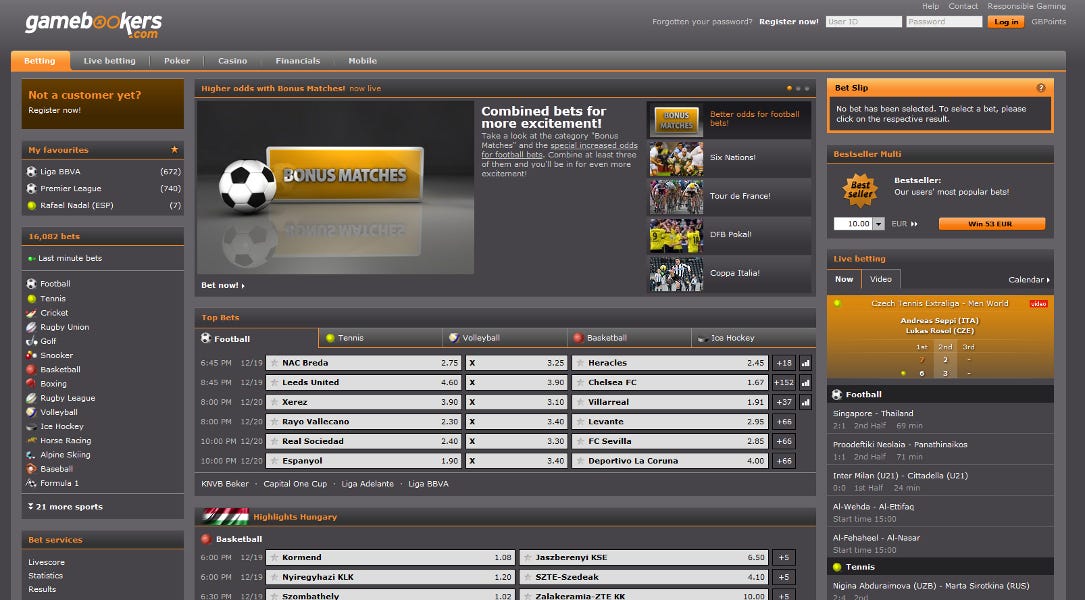Favourite star toggle for Real Sociedad
Viewport: 1085px width, 600px height.
point(275,441)
